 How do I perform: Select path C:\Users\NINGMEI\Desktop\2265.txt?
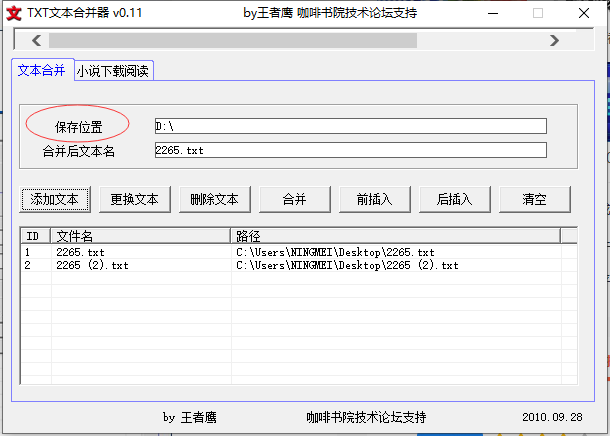[x=335, y=252]
